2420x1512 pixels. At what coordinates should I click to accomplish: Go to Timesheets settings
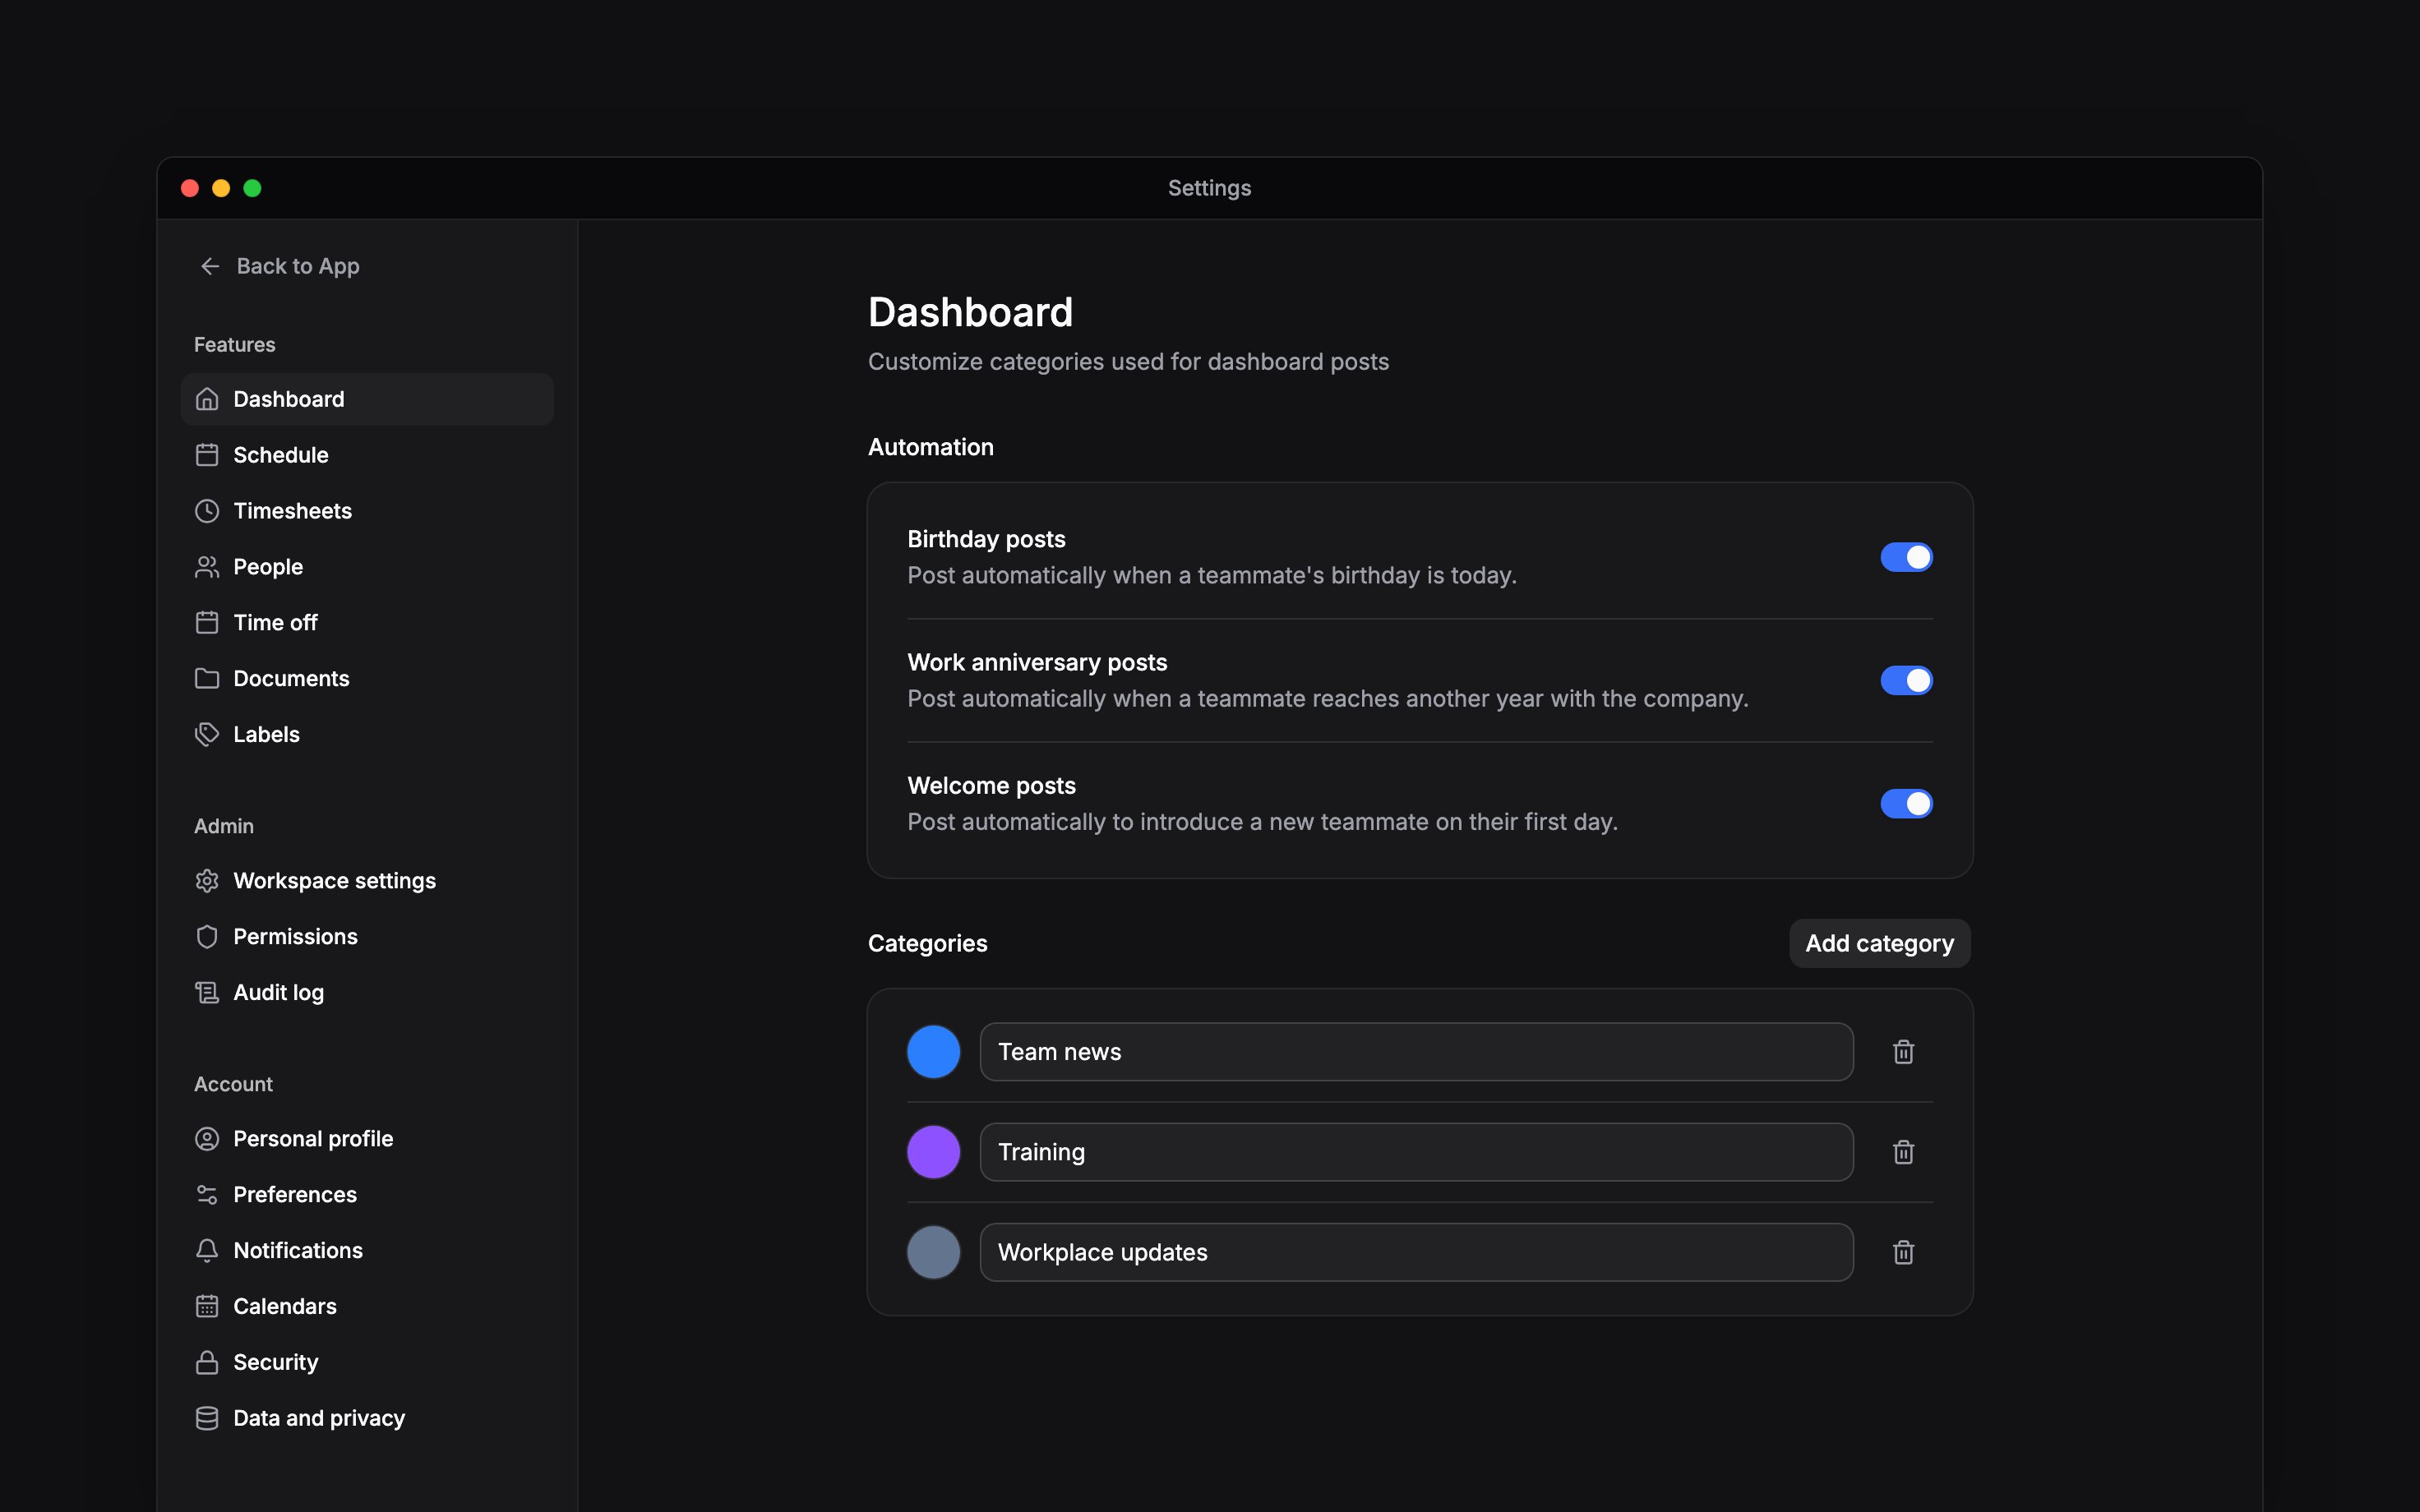pos(367,511)
